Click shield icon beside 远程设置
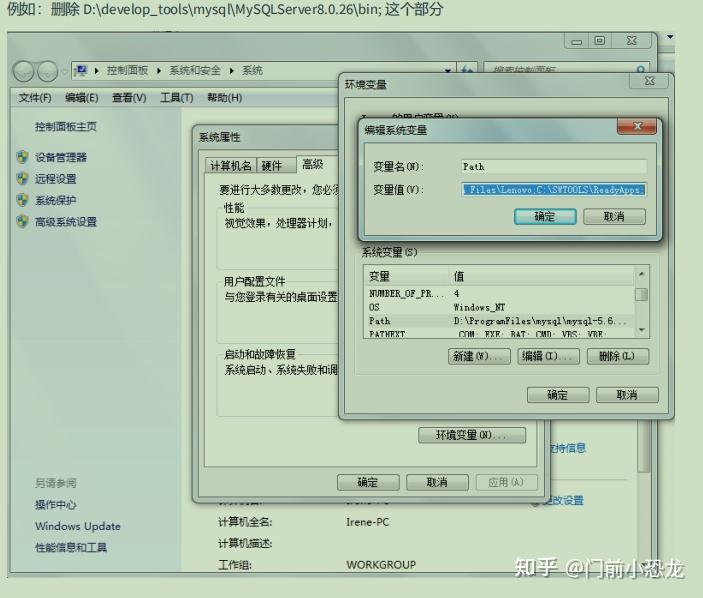Image resolution: width=703 pixels, height=598 pixels. tap(22, 178)
